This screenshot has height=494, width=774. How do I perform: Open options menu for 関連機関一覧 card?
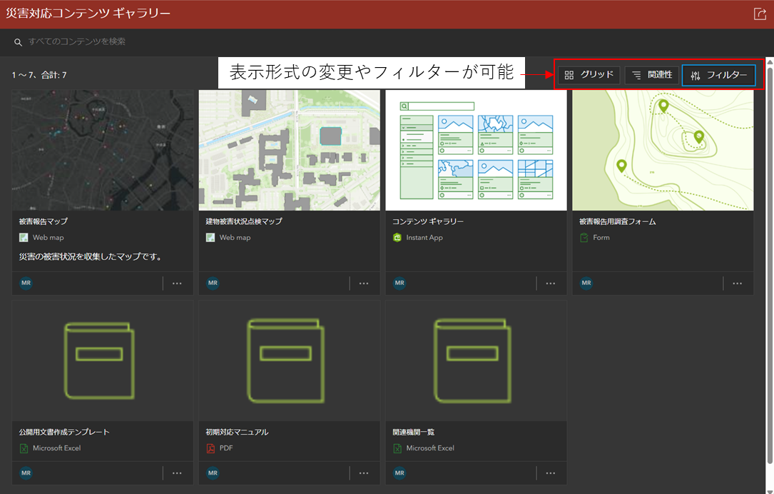(551, 473)
